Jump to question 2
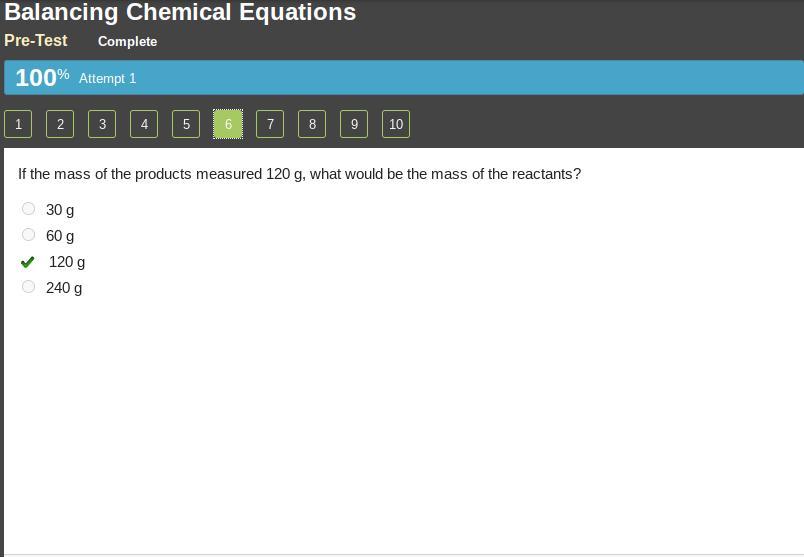The width and height of the screenshot is (804, 557). [60, 124]
